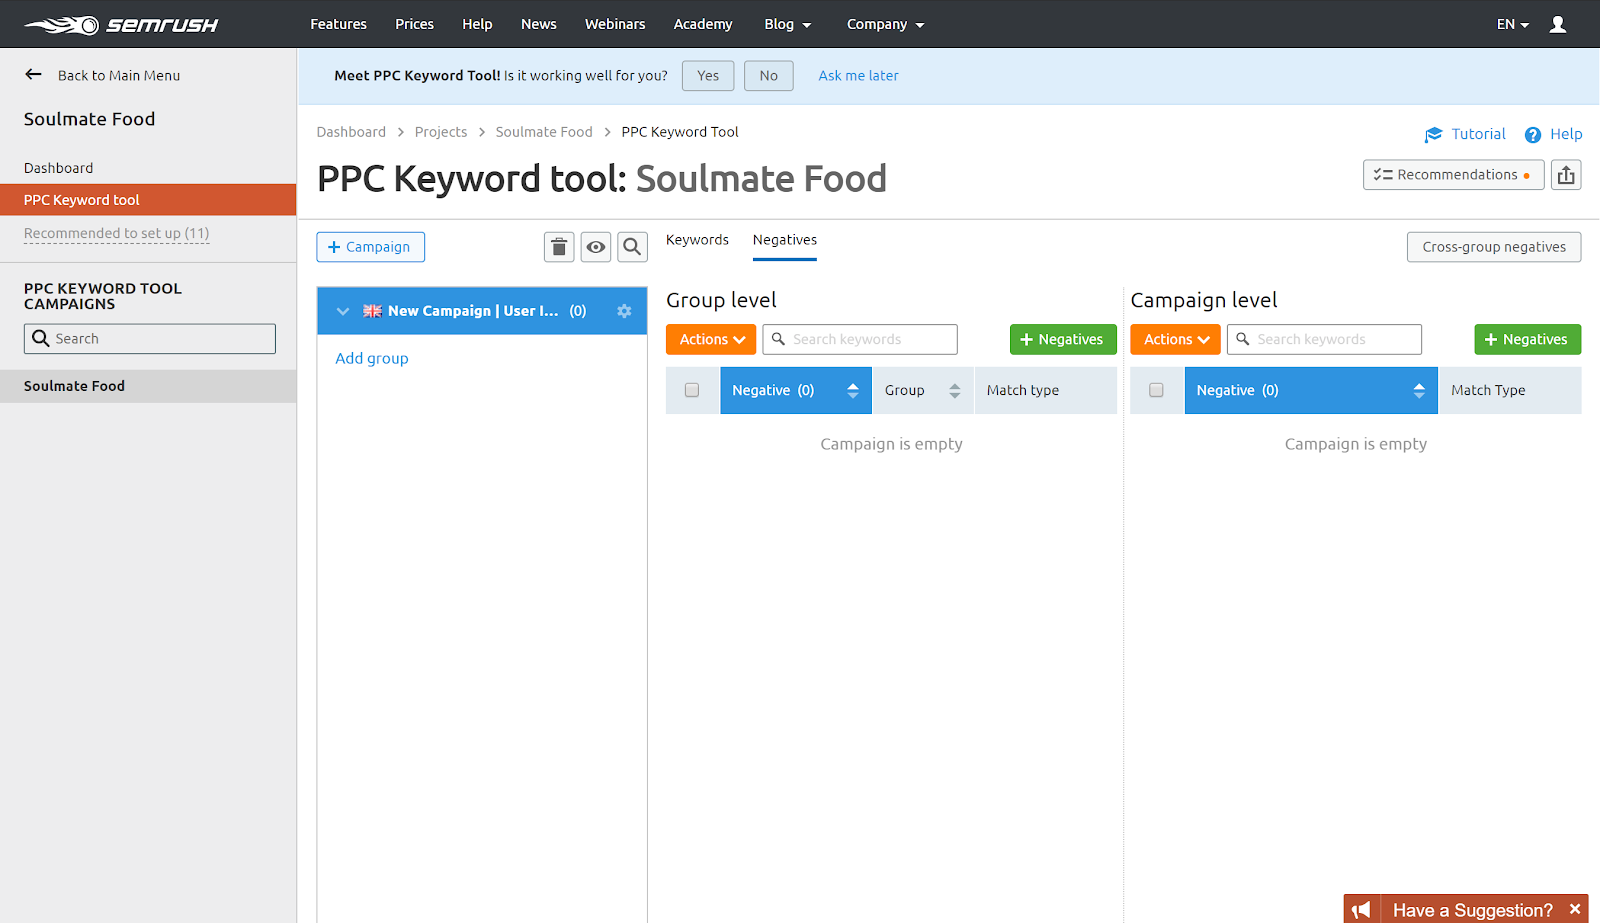
Task: Expand the Blog menu
Action: click(x=788, y=24)
